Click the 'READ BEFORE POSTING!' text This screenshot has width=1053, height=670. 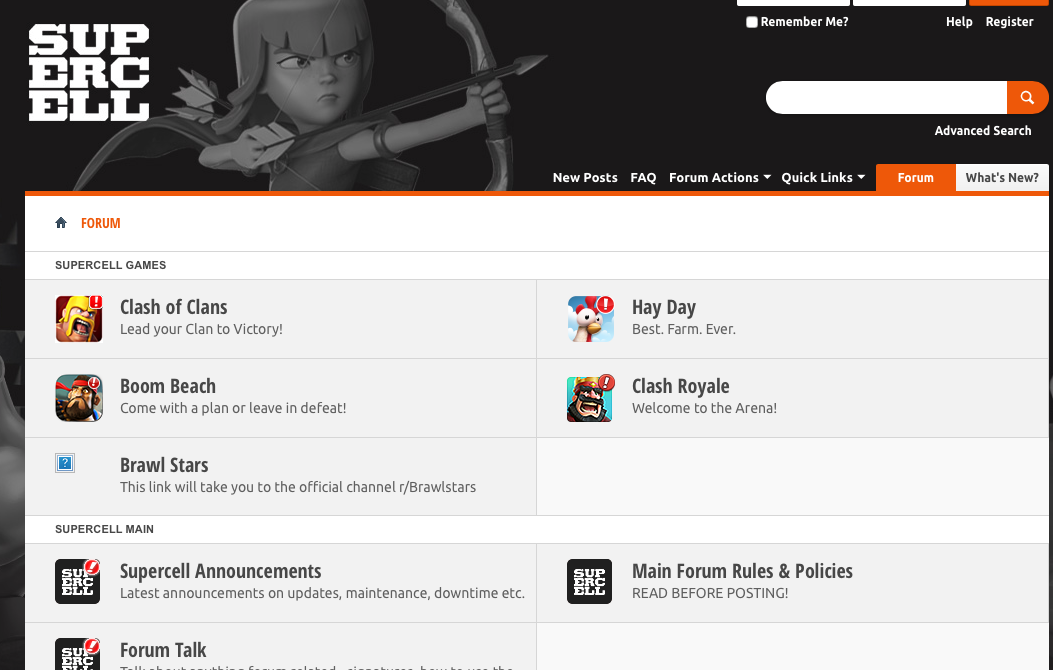click(x=710, y=593)
